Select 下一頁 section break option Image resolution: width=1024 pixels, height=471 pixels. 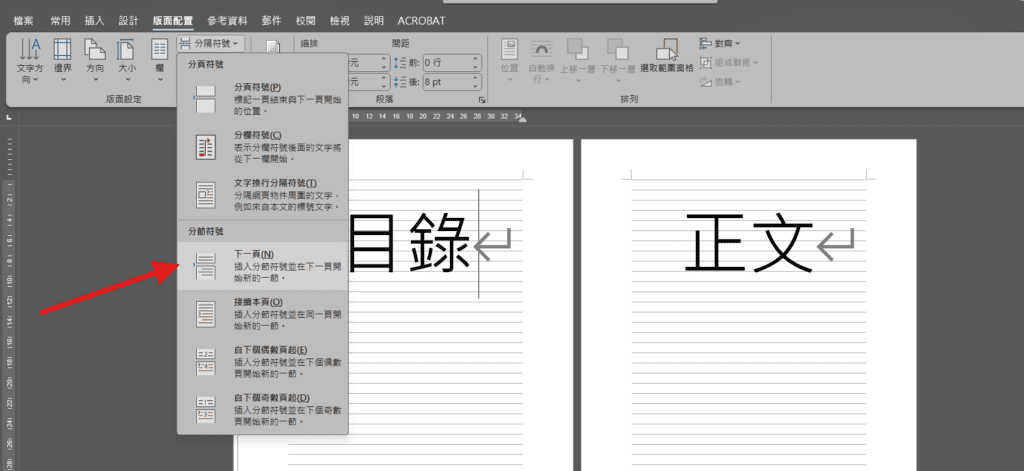[x=262, y=265]
